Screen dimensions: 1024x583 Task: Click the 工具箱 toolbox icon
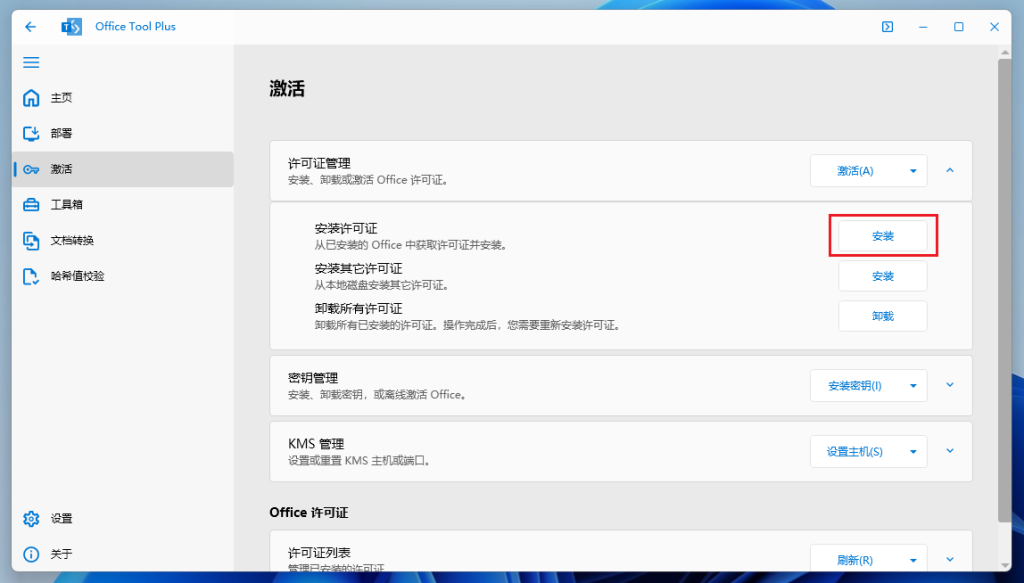(31, 205)
